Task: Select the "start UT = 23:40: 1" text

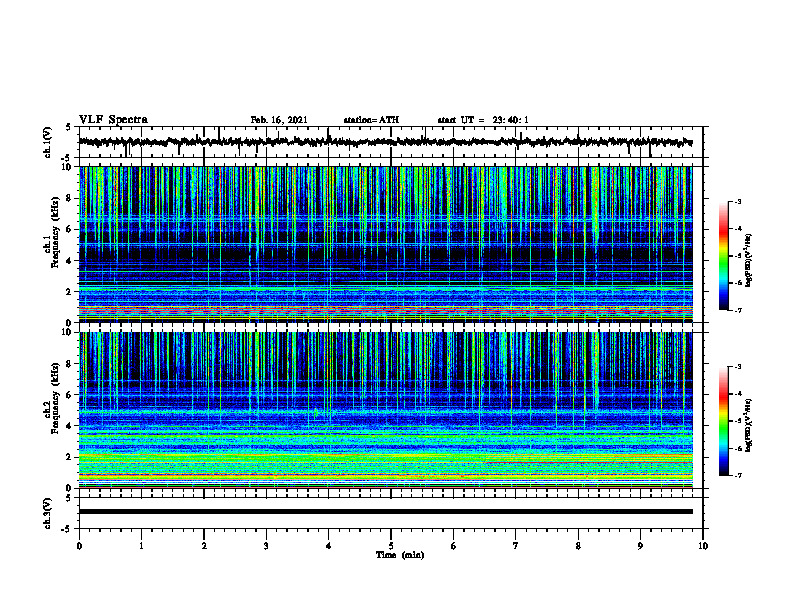Action: coord(483,120)
